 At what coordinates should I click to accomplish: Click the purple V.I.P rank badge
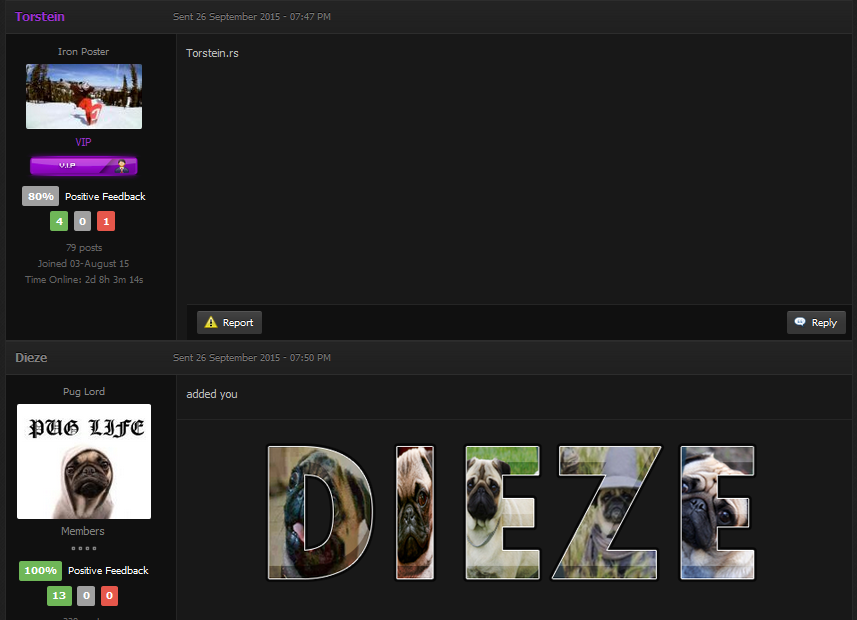point(84,166)
